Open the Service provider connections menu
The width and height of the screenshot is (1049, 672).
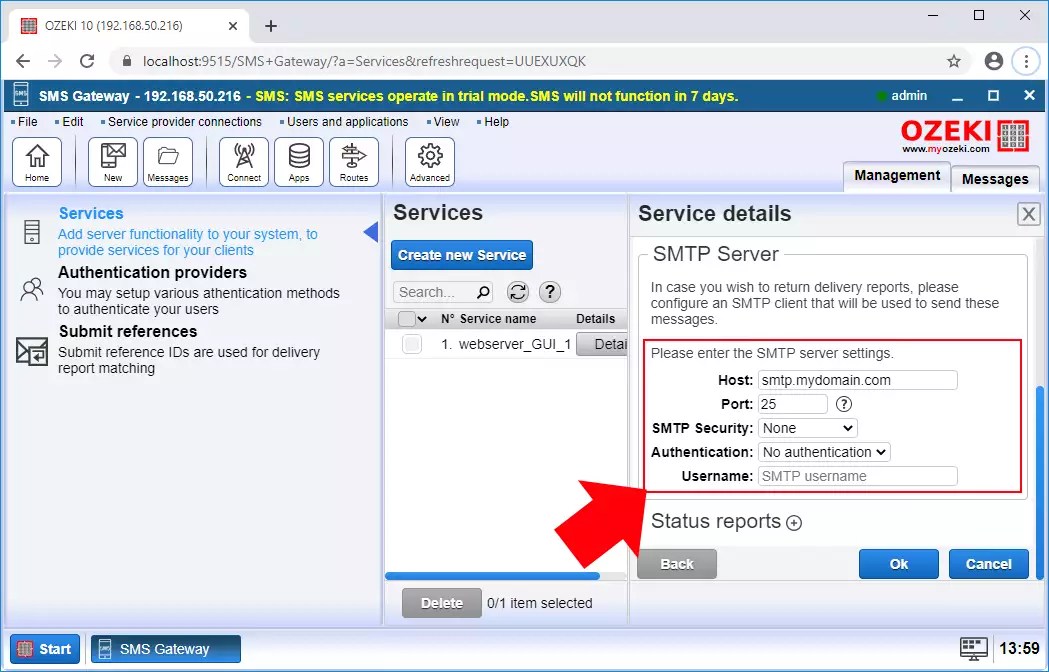[183, 121]
